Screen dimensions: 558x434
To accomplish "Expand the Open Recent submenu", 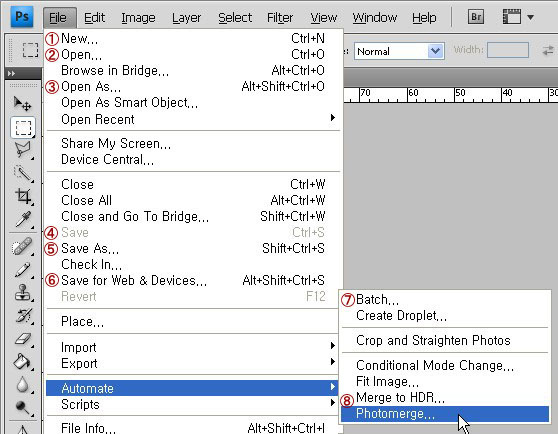I will (x=193, y=119).
